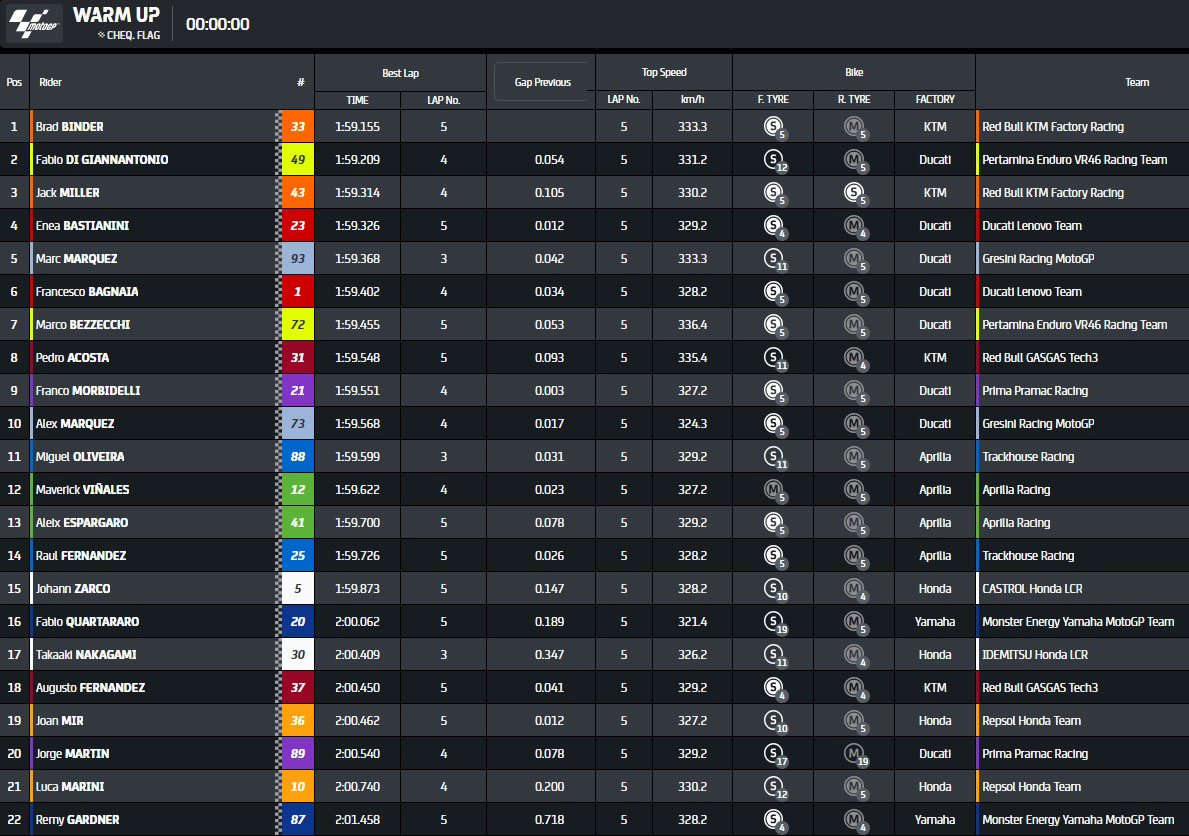Click Marc Marquez's front tyre icon
1189x836 pixels.
coord(773,259)
